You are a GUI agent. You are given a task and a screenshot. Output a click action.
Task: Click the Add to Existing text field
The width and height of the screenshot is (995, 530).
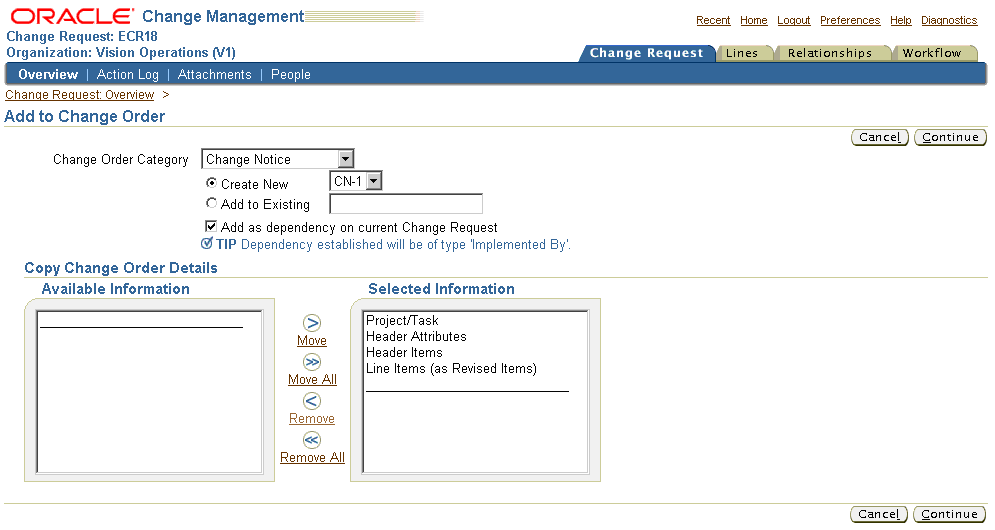[x=406, y=204]
